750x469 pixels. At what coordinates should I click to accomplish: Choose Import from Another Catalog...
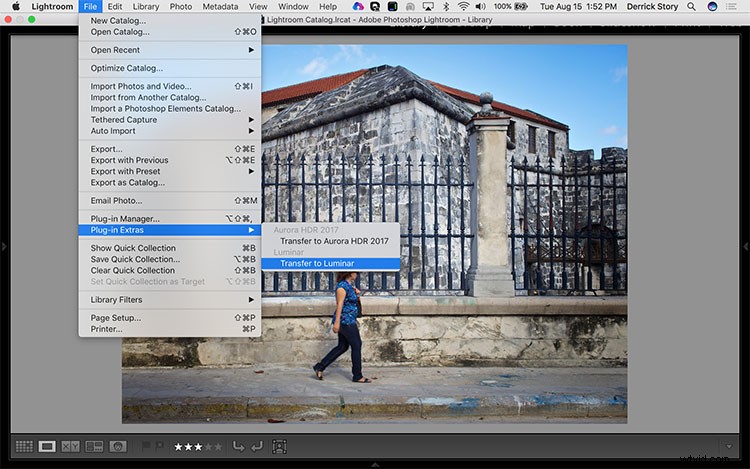click(170, 97)
